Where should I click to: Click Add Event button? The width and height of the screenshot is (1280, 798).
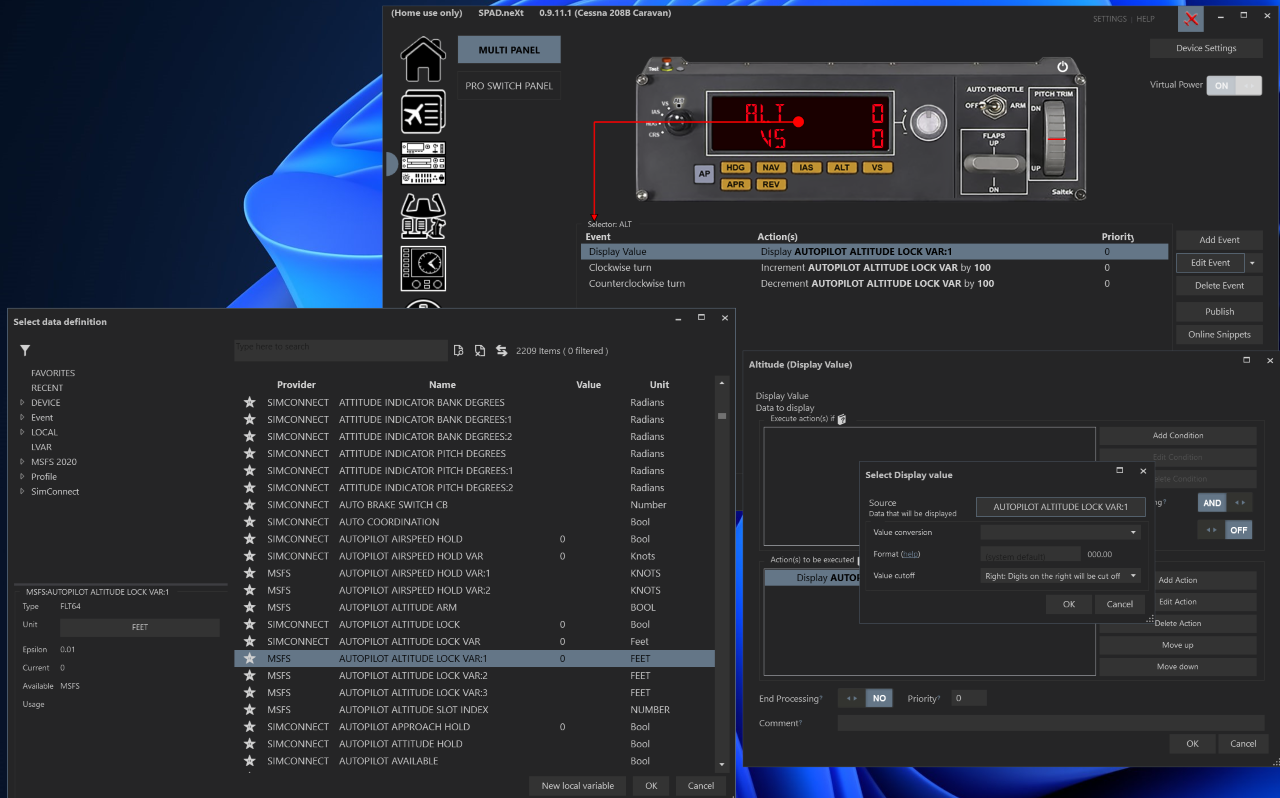(x=1219, y=240)
